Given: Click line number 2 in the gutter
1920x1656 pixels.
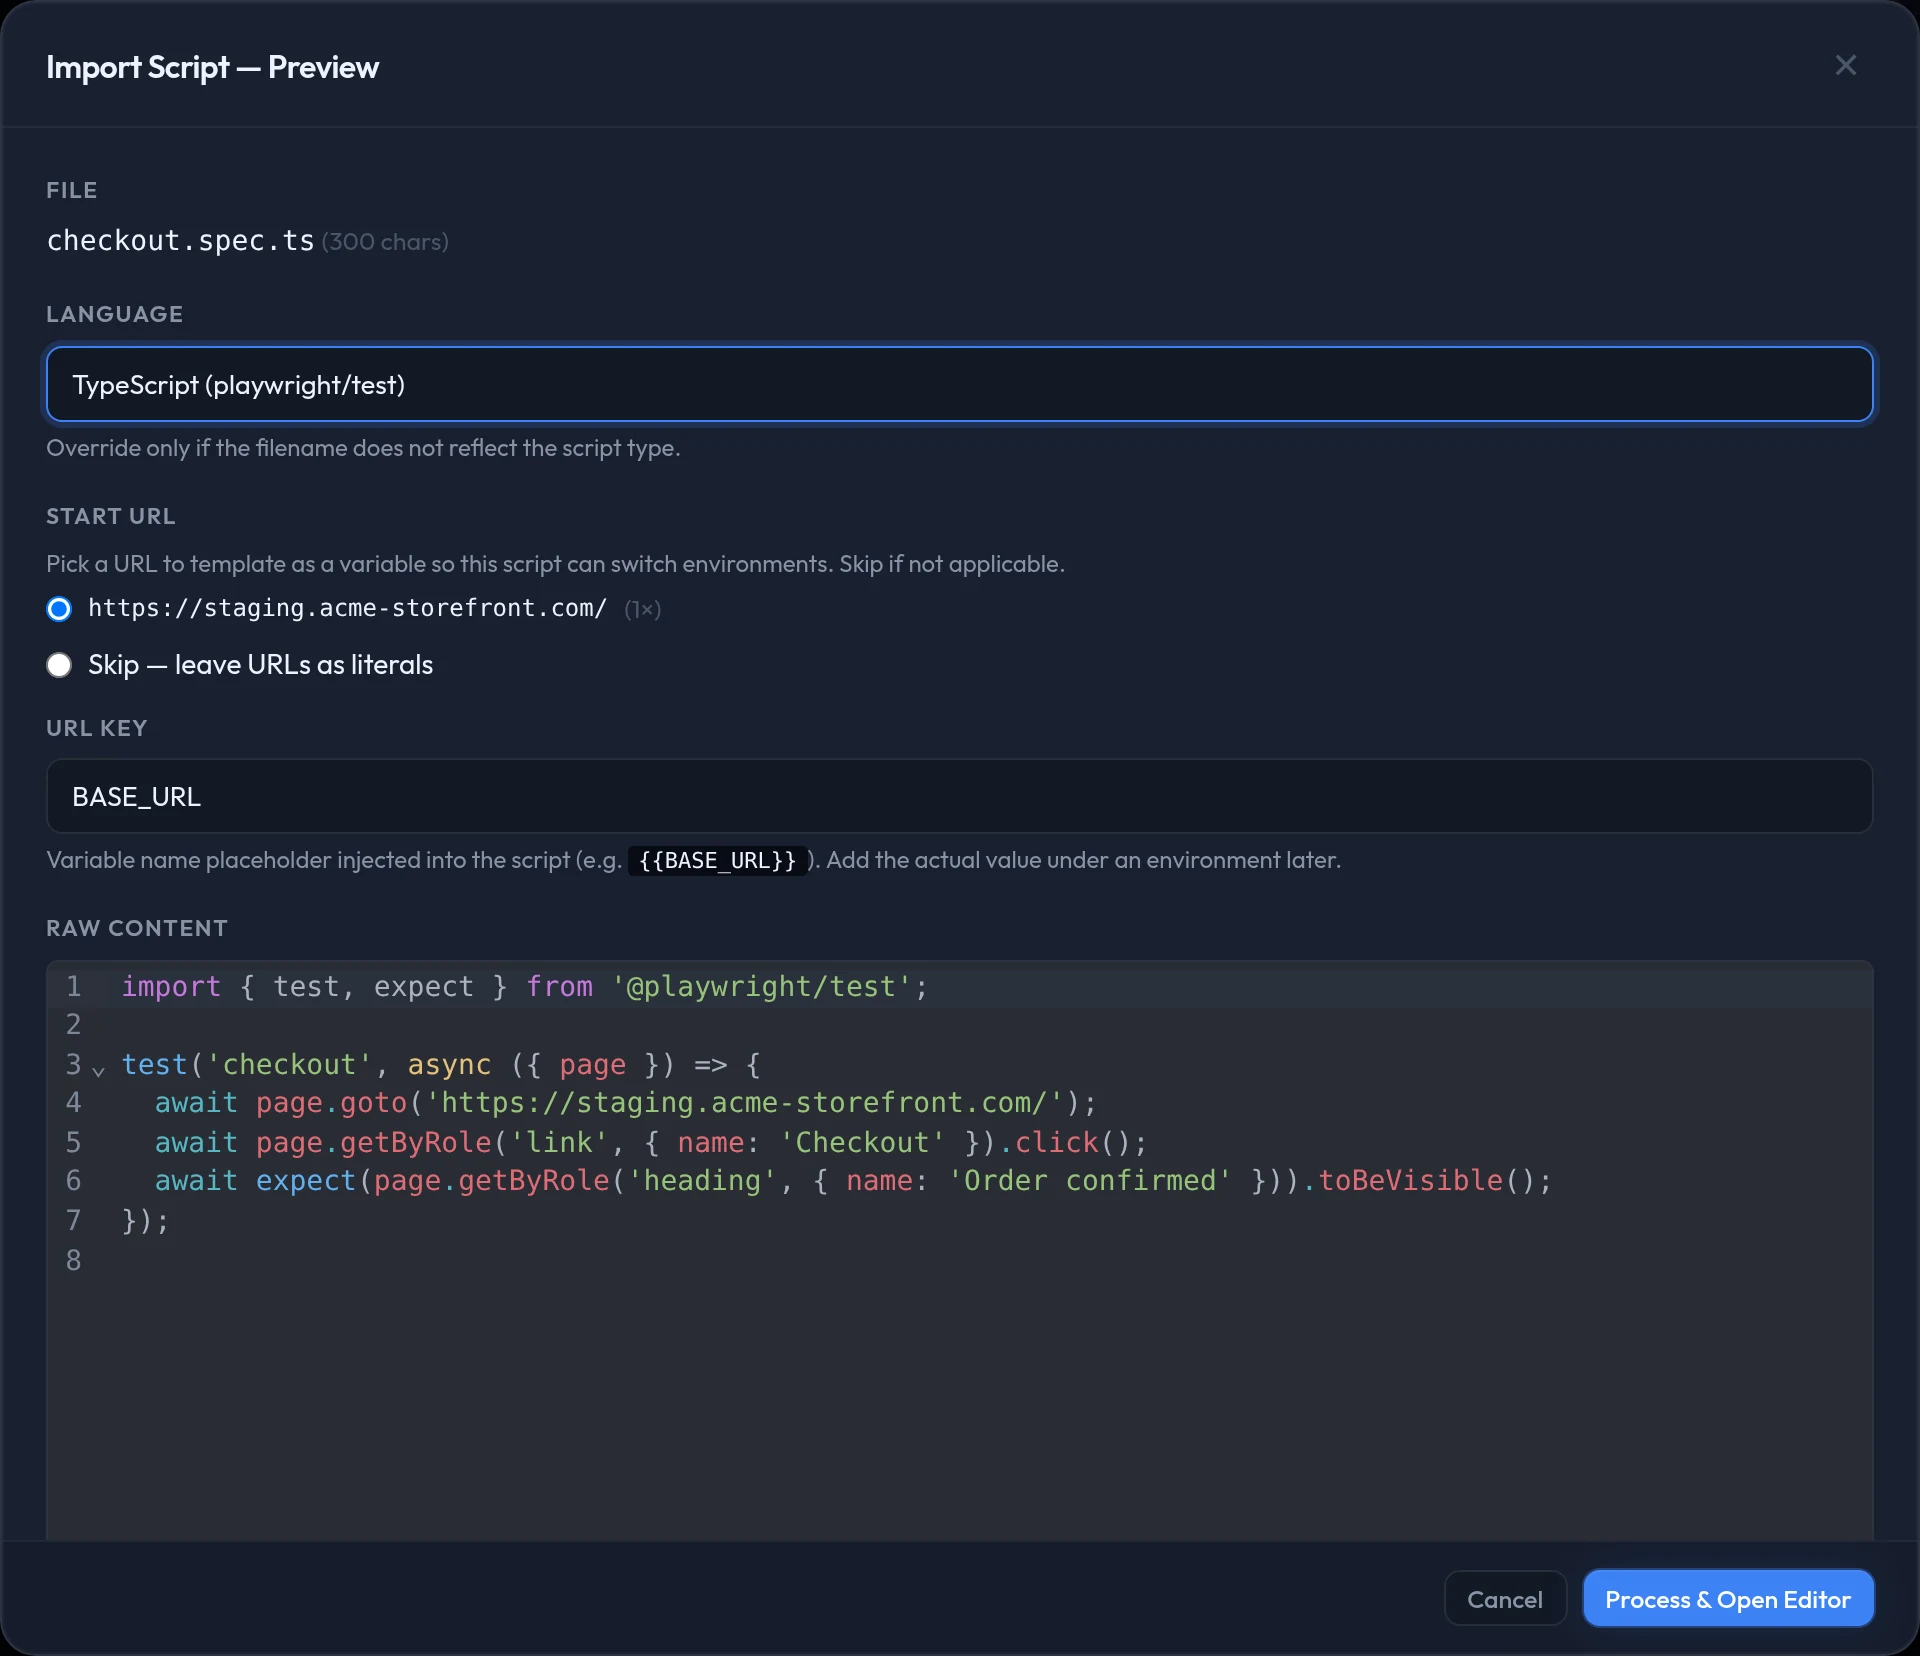Looking at the screenshot, I should (x=74, y=1025).
